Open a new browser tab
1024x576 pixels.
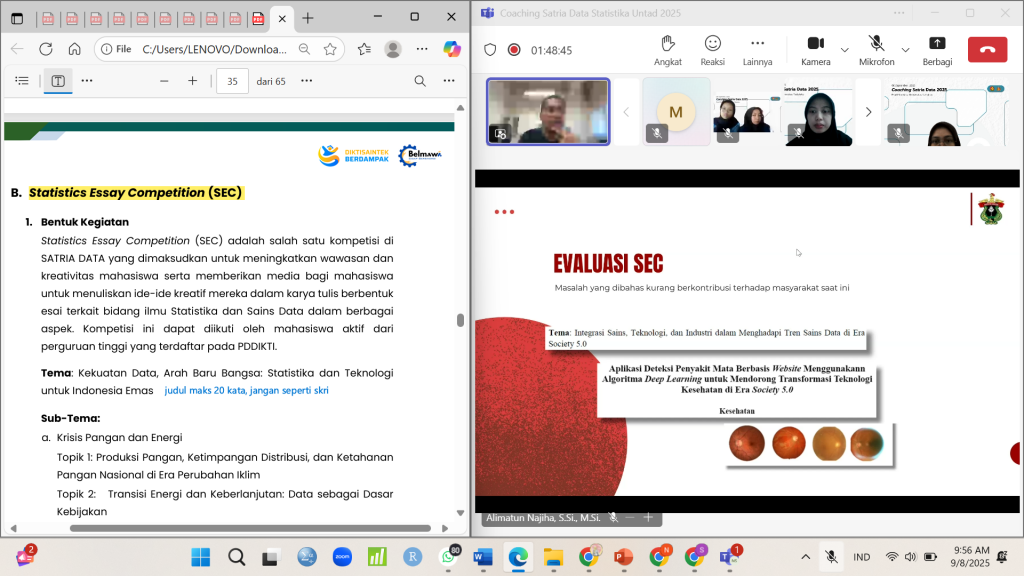point(308,18)
